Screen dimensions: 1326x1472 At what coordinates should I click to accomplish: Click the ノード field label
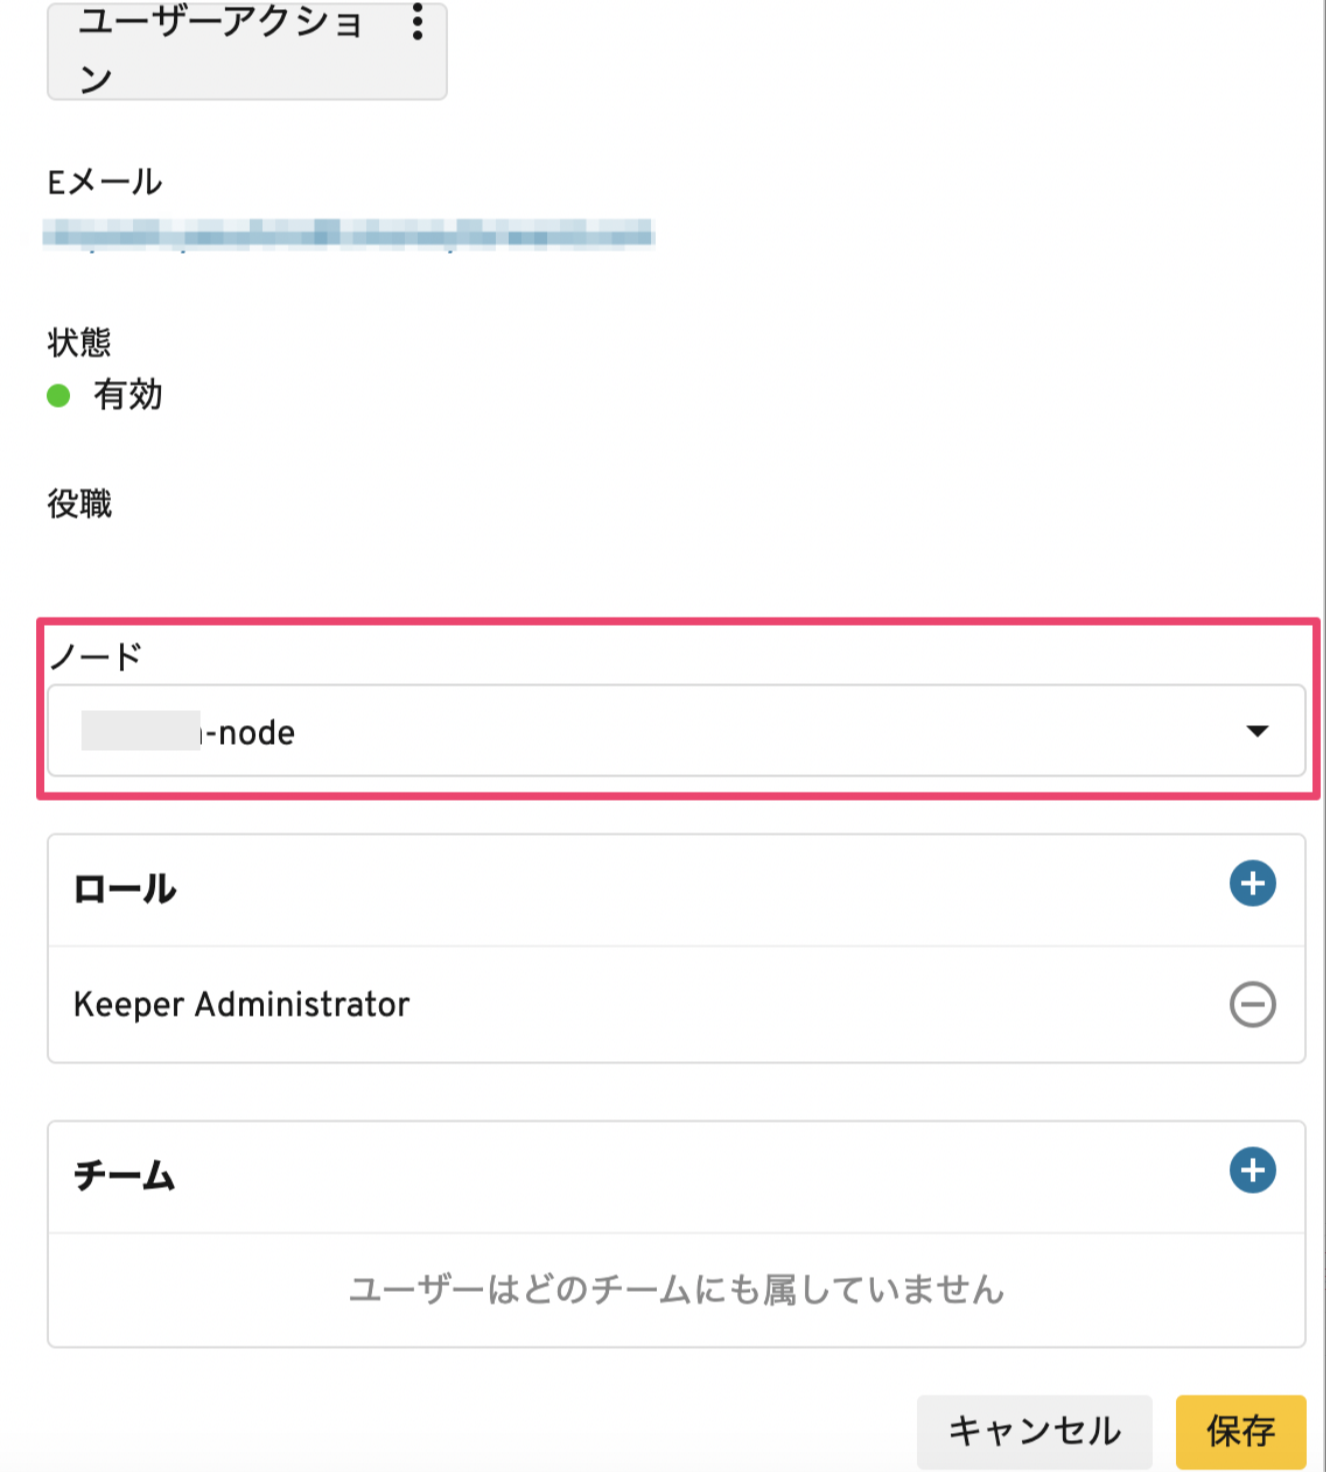(96, 657)
